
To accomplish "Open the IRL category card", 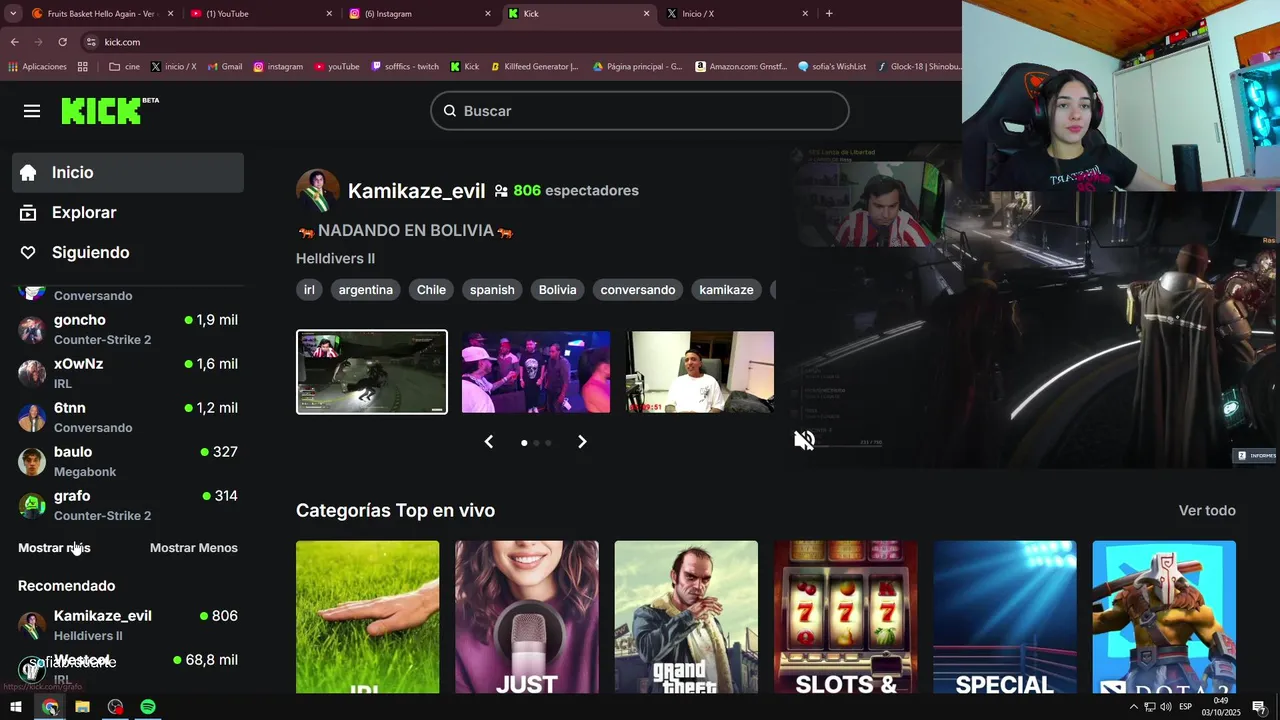I will [367, 617].
